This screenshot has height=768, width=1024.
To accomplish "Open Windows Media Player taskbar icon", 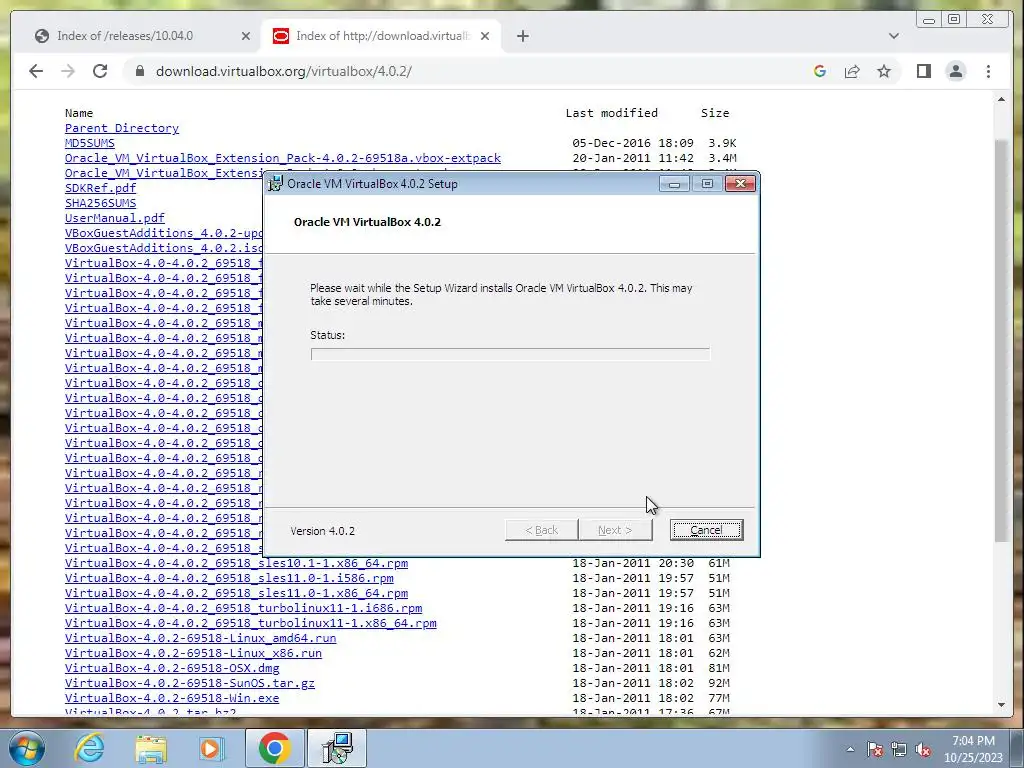I will [x=211, y=748].
